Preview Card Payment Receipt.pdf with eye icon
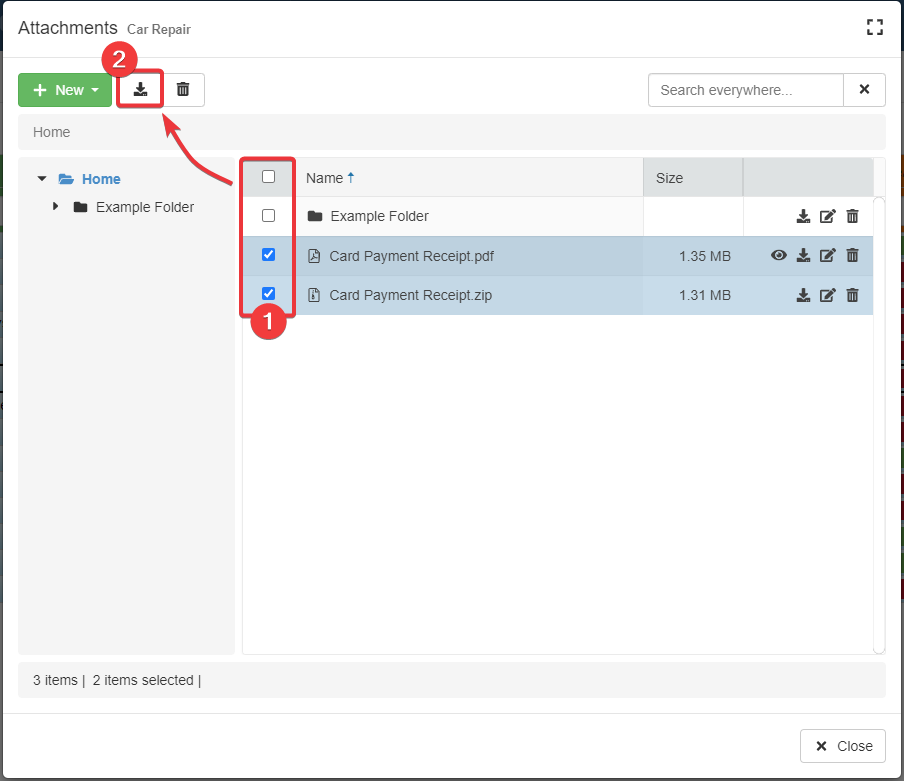The image size is (904, 781). (779, 256)
